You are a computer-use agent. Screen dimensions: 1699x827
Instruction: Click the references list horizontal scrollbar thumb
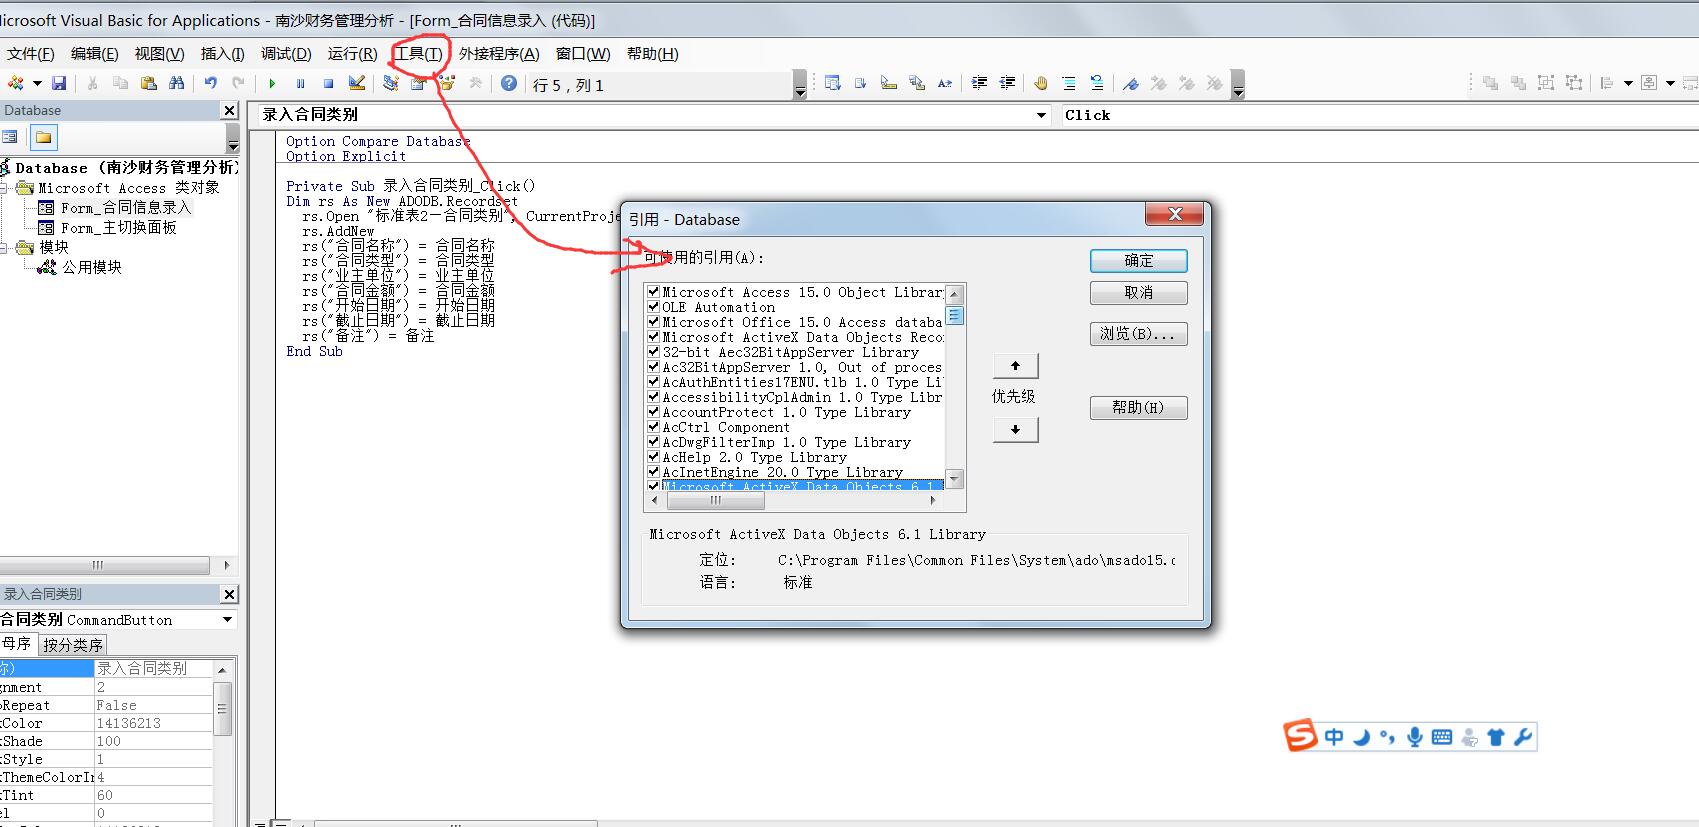pos(715,500)
